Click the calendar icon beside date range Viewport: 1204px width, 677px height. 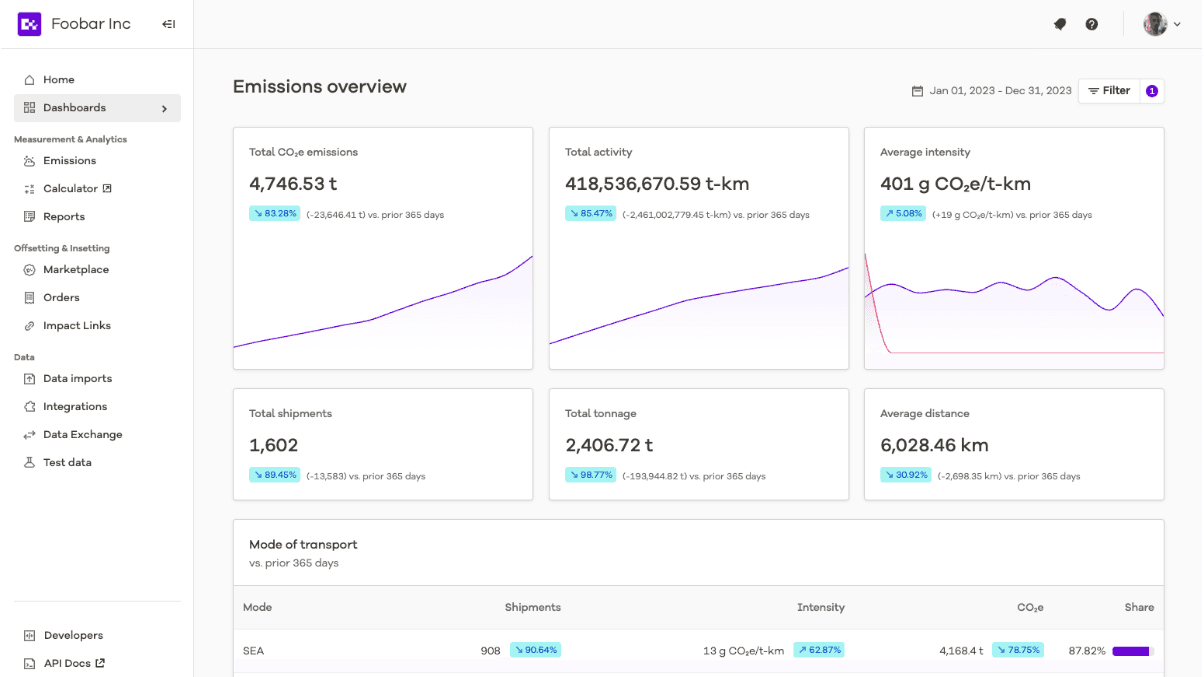(917, 91)
